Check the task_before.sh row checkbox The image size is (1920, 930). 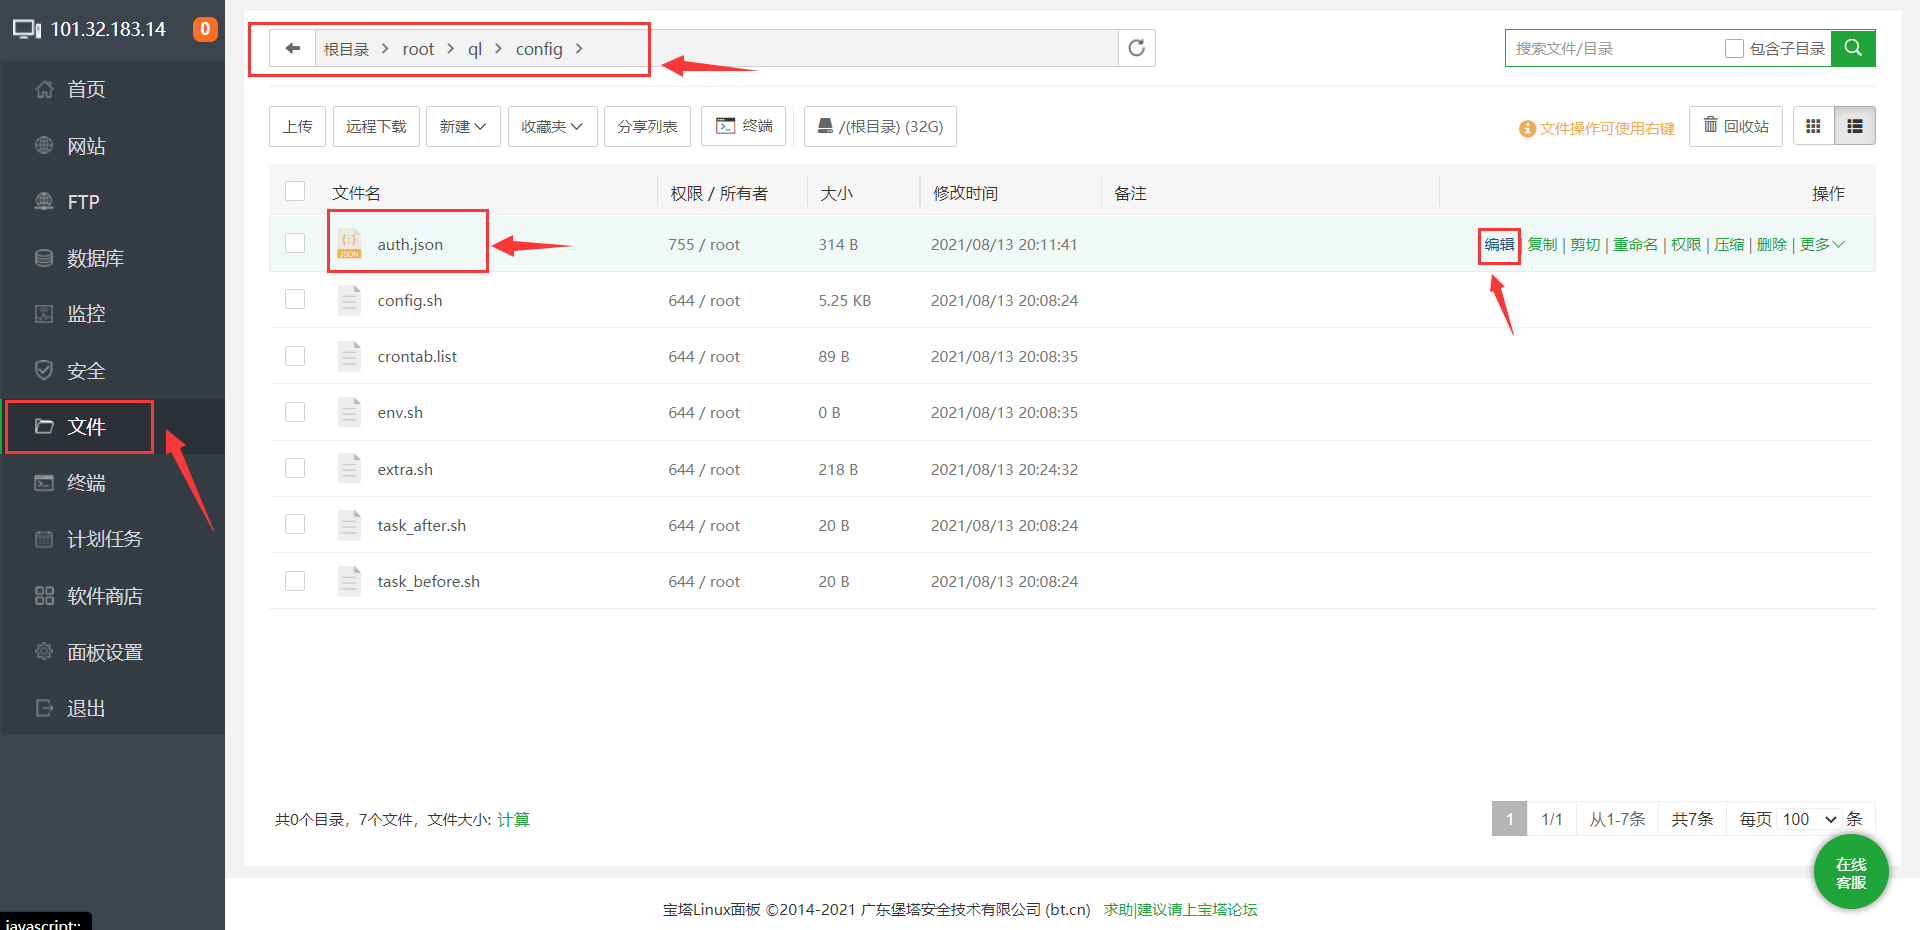295,581
